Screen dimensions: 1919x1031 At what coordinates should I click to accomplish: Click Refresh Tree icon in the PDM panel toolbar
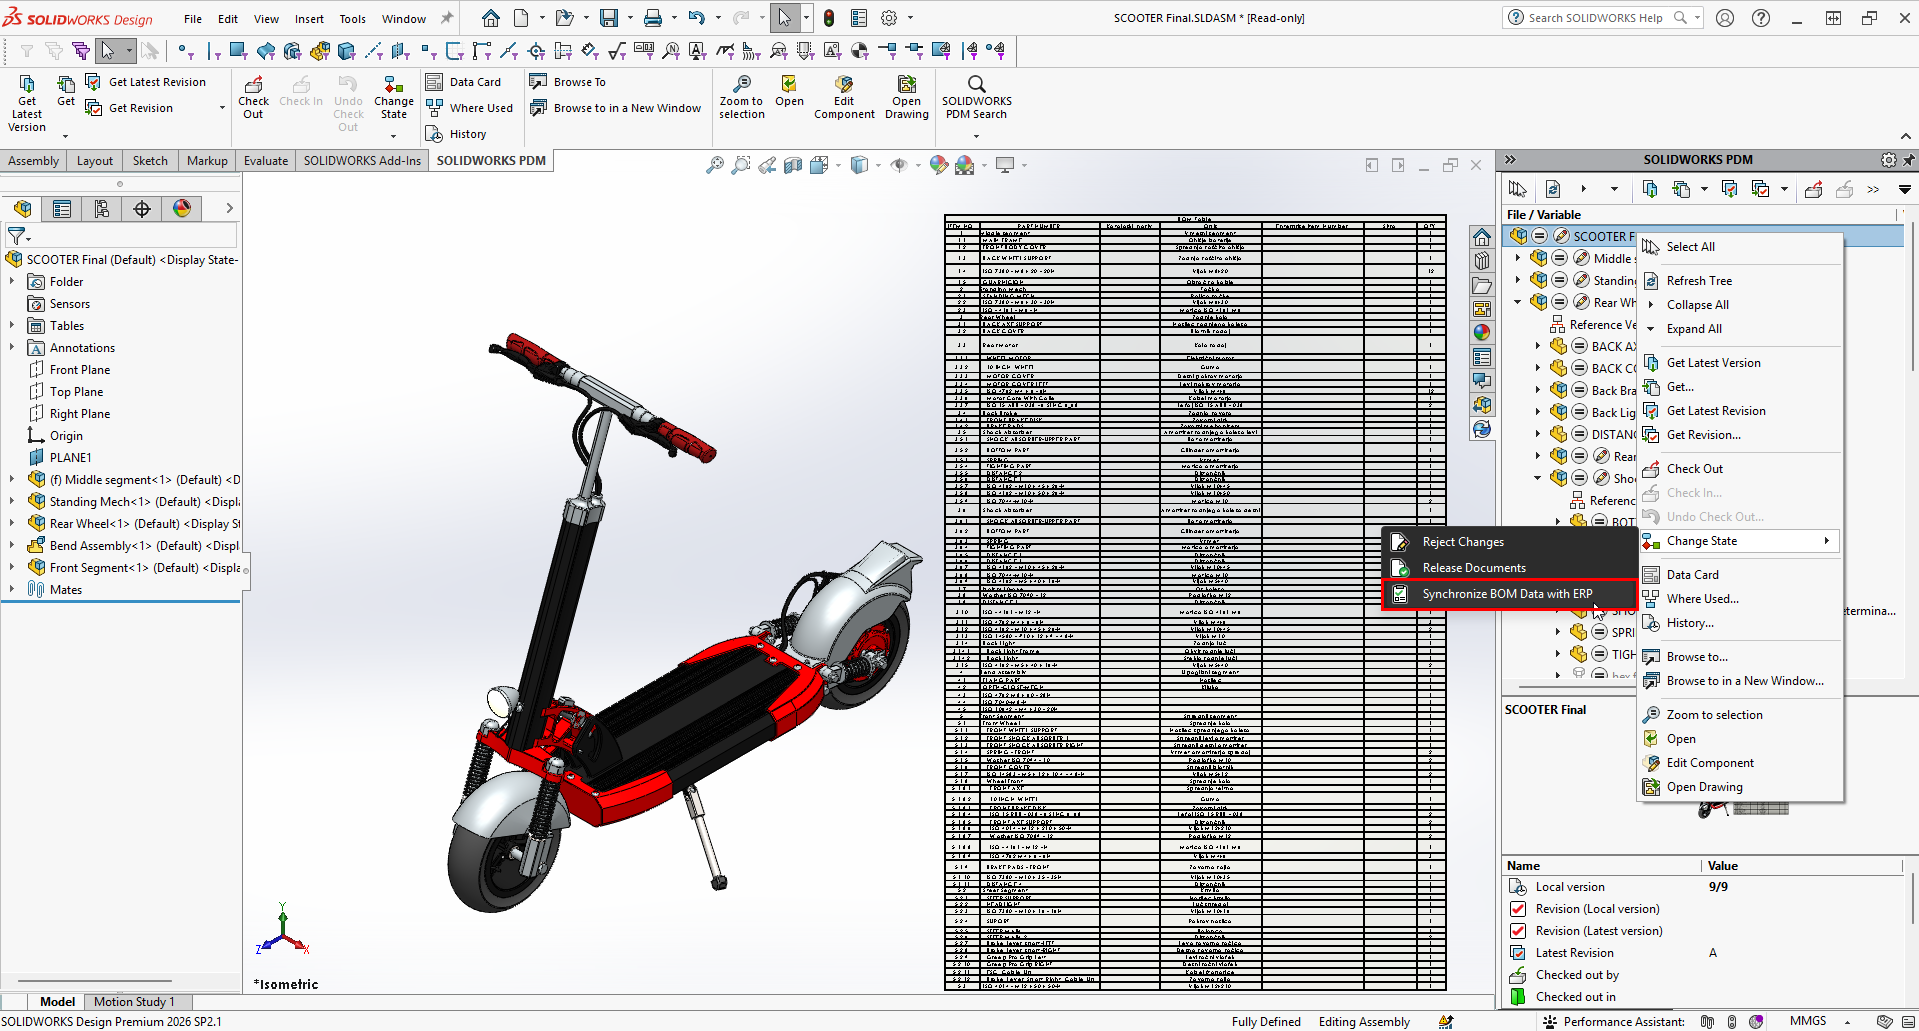tap(1553, 188)
